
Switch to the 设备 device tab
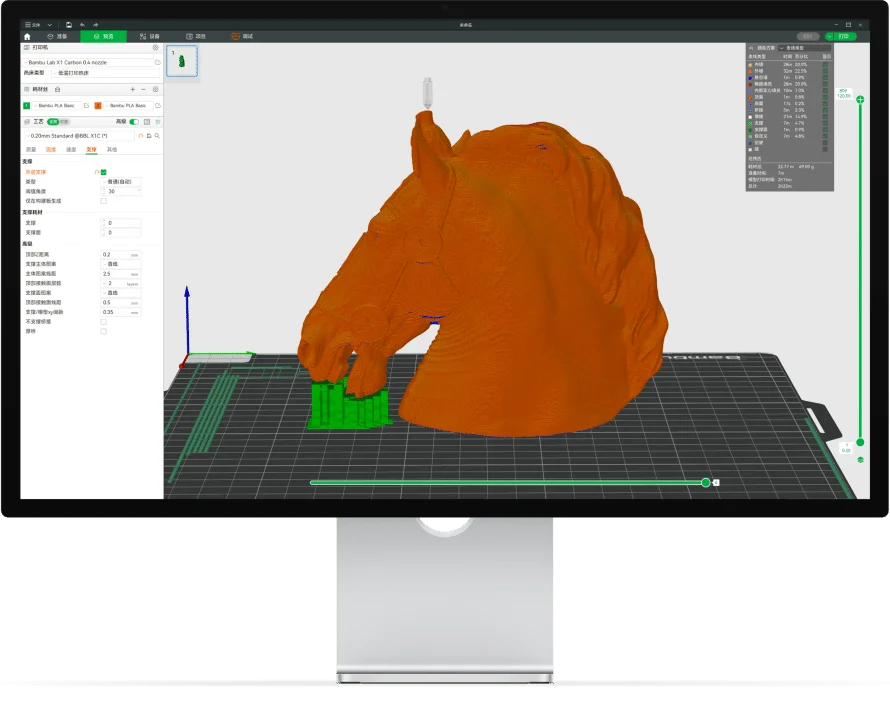(x=150, y=36)
